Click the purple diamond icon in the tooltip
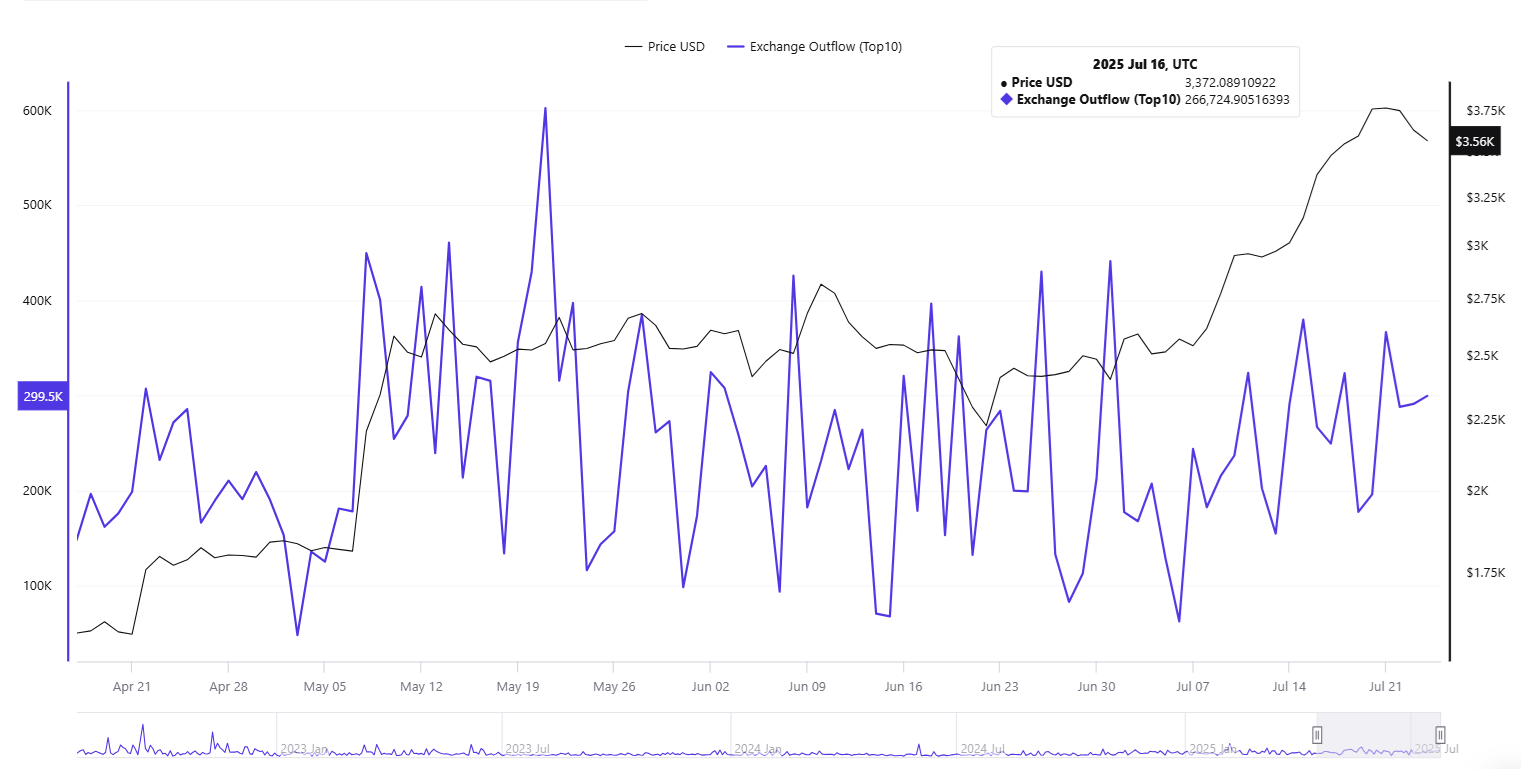Screen dimensions: 1521x769 point(1004,99)
